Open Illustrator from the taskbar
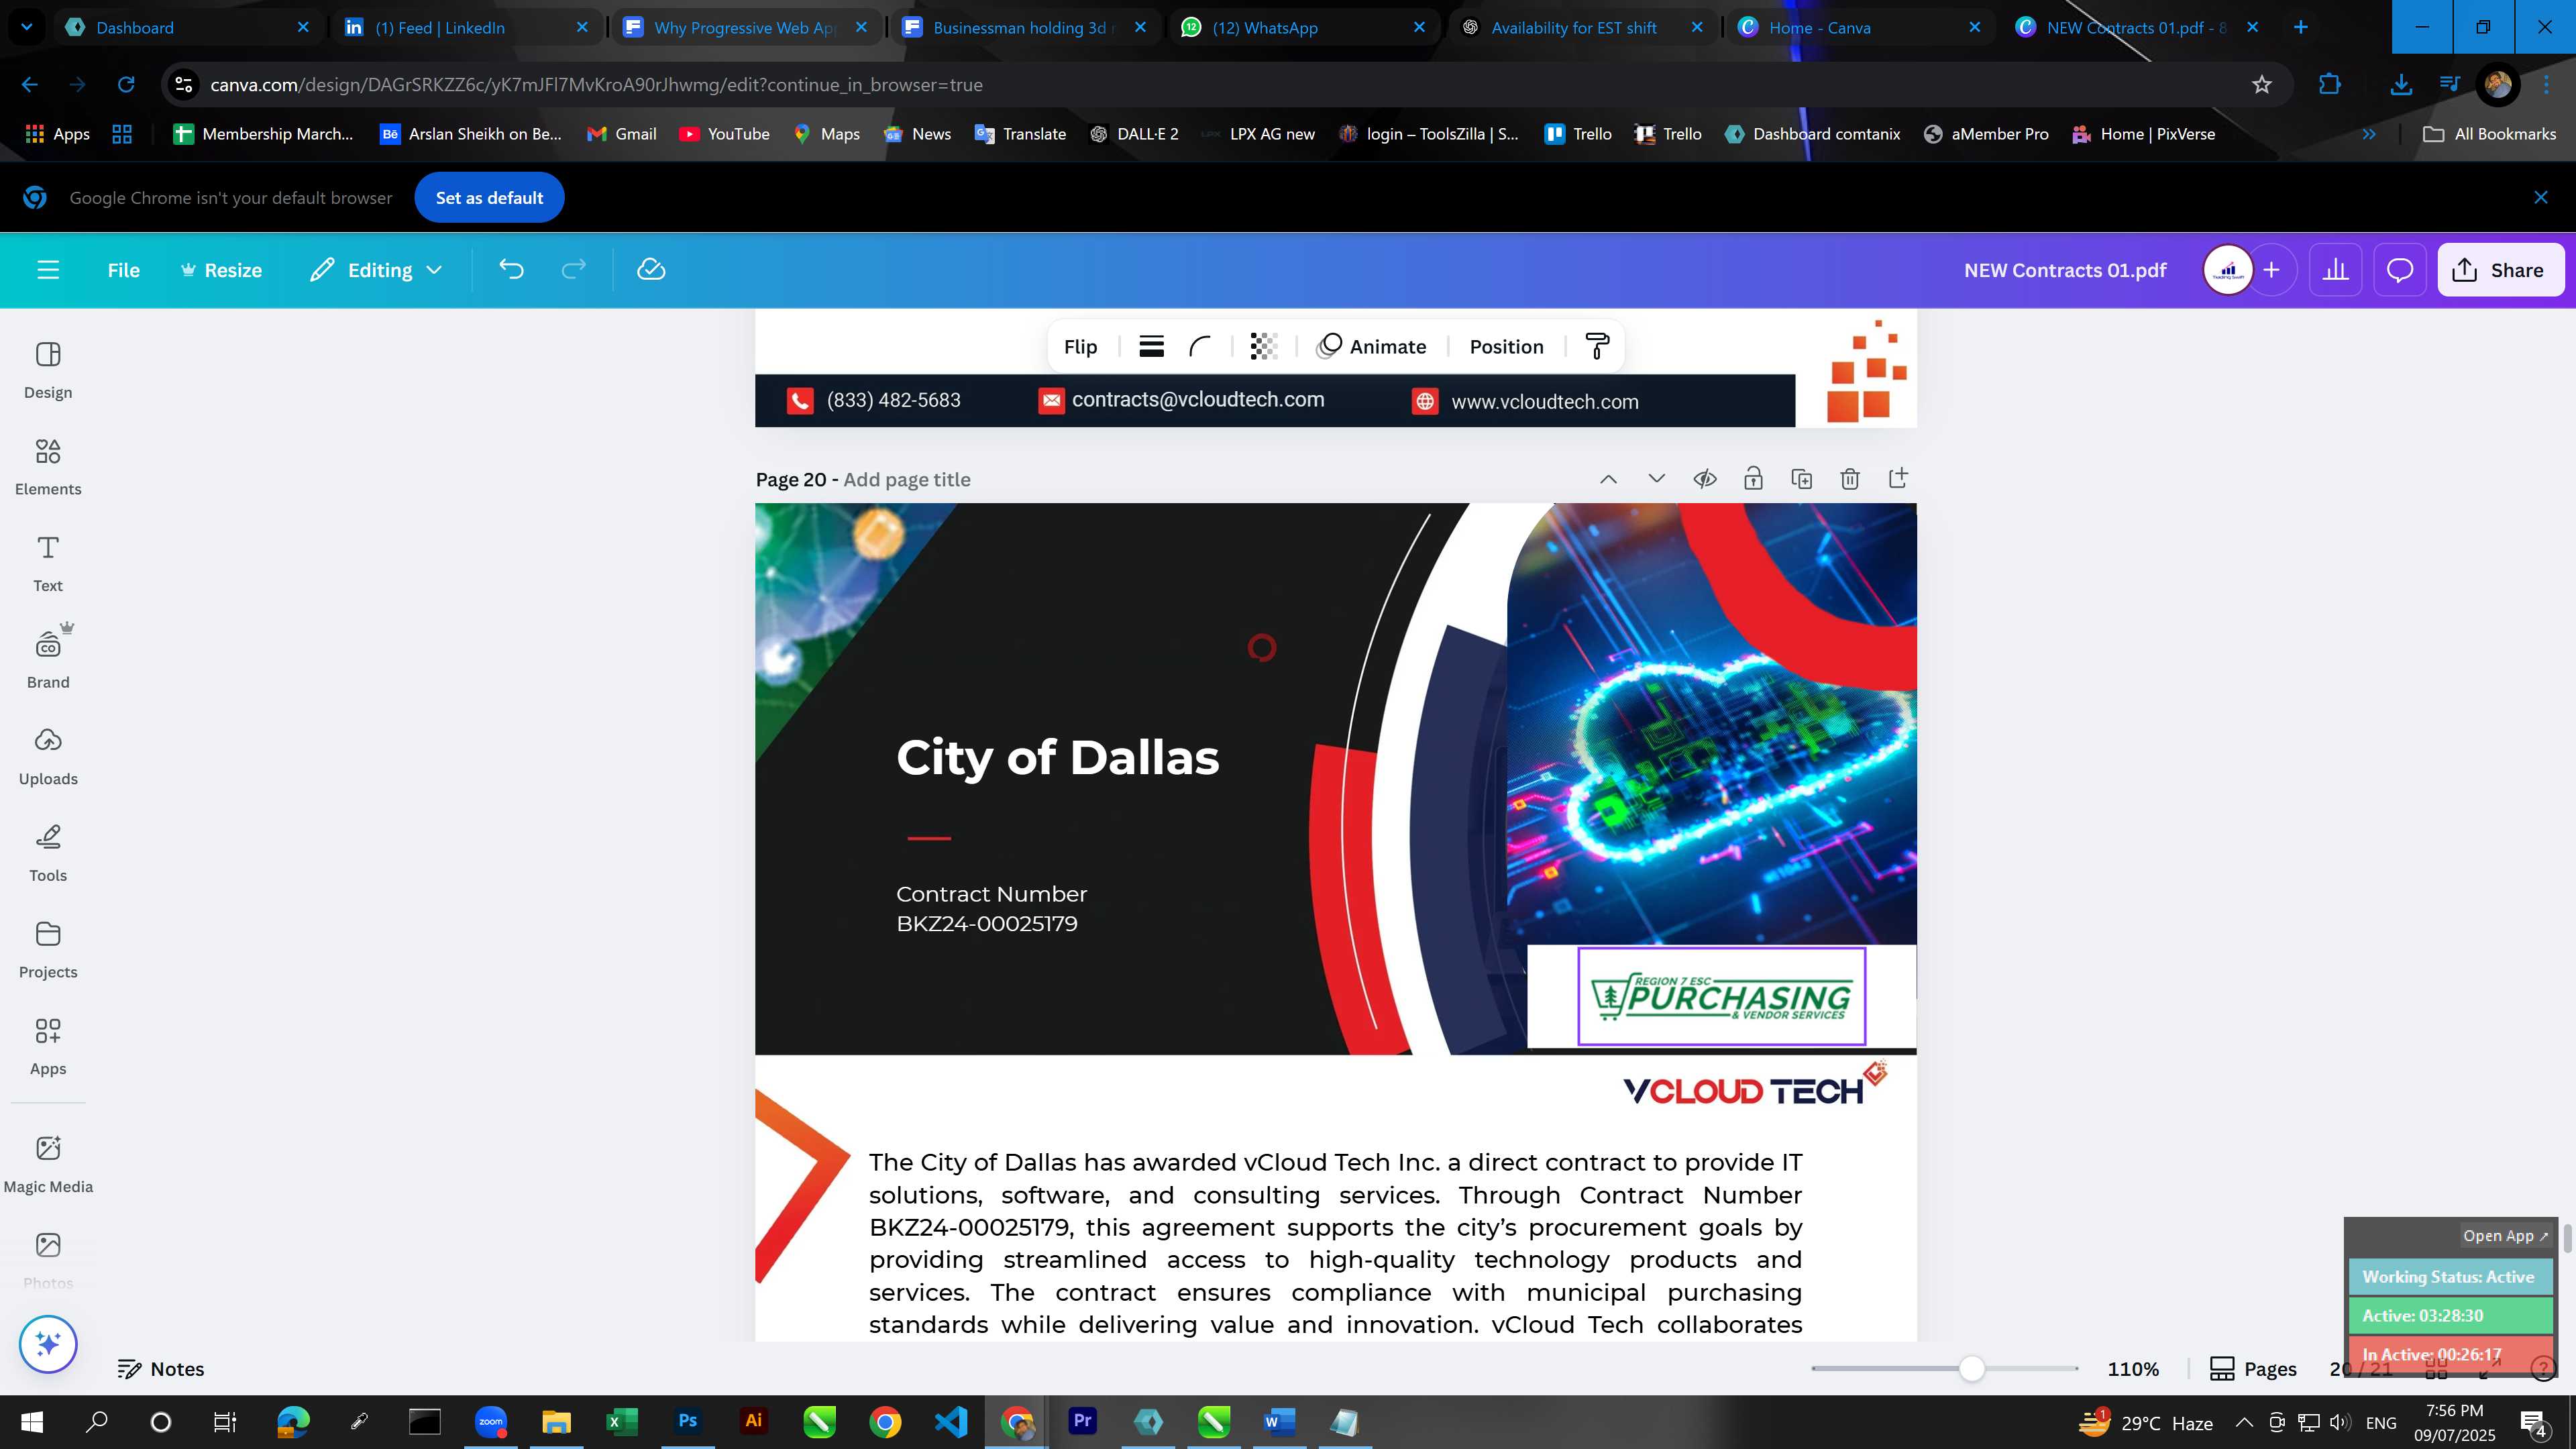Viewport: 2576px width, 1449px height. [x=754, y=1422]
